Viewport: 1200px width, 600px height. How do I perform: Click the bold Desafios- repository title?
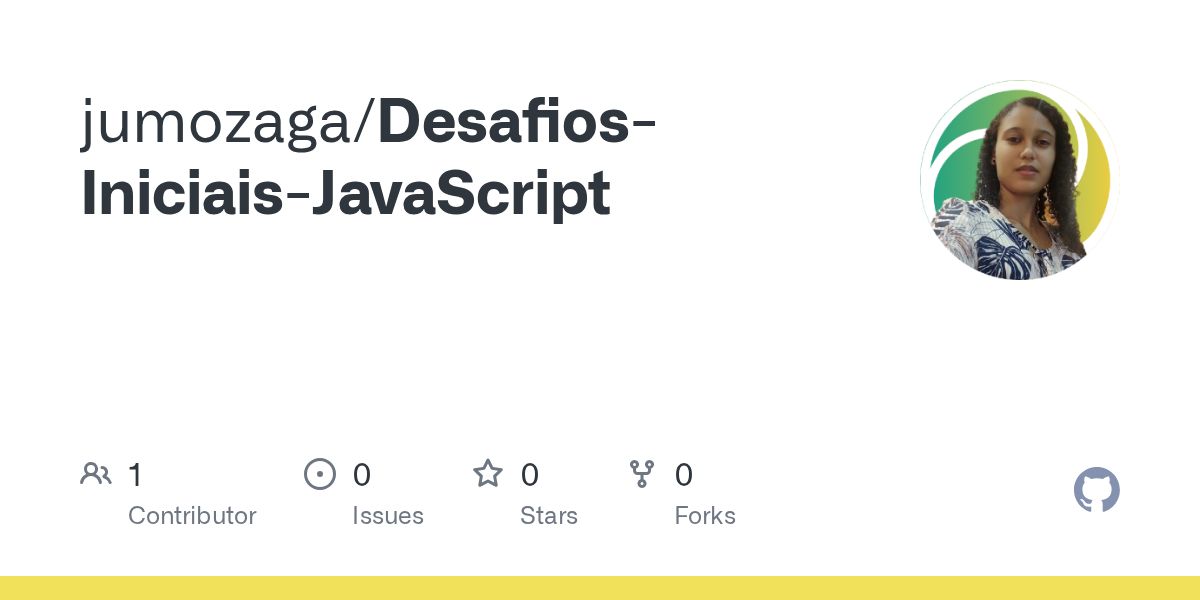516,123
